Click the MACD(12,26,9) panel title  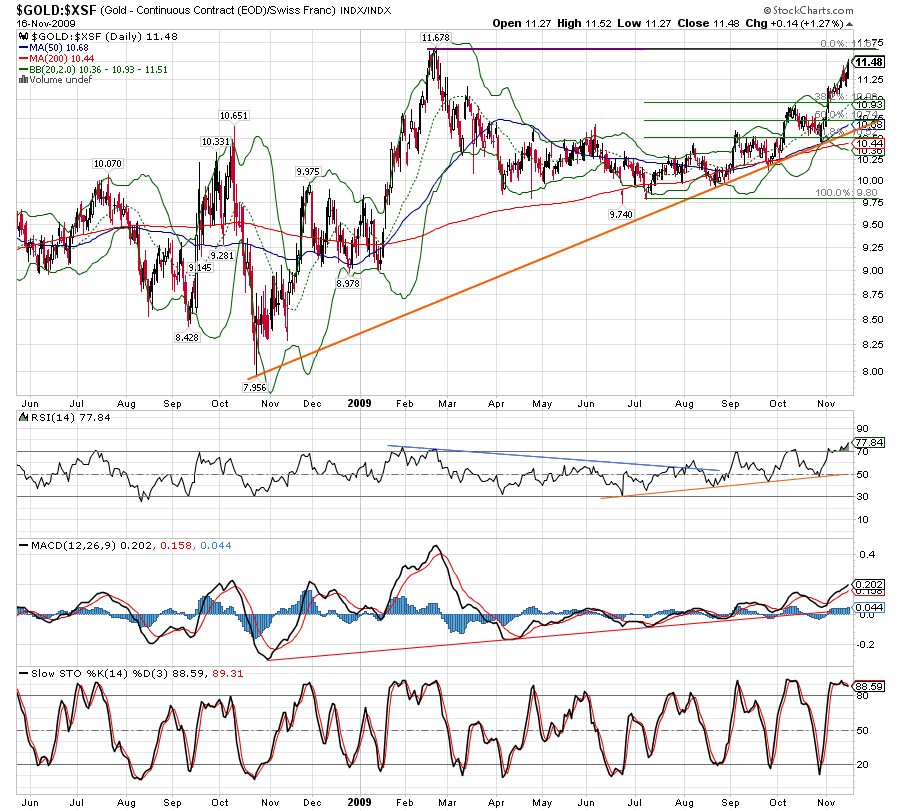[74, 545]
